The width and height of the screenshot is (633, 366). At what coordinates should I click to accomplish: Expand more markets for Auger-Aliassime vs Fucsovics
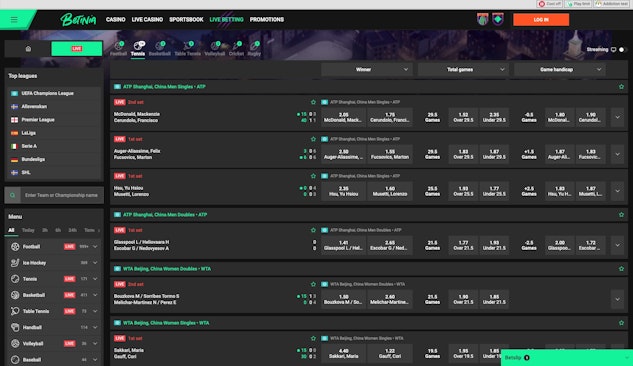617,154
